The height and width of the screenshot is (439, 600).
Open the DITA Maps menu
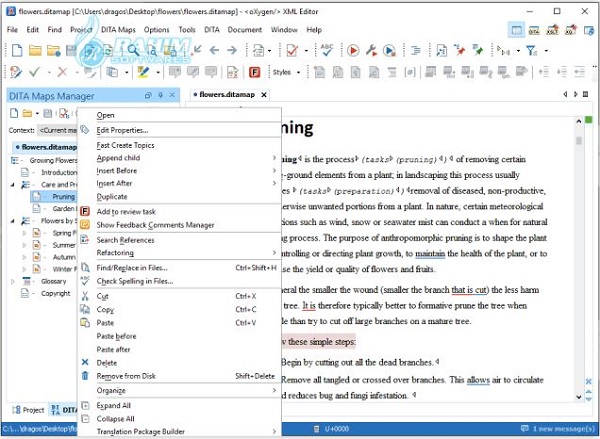click(x=118, y=29)
